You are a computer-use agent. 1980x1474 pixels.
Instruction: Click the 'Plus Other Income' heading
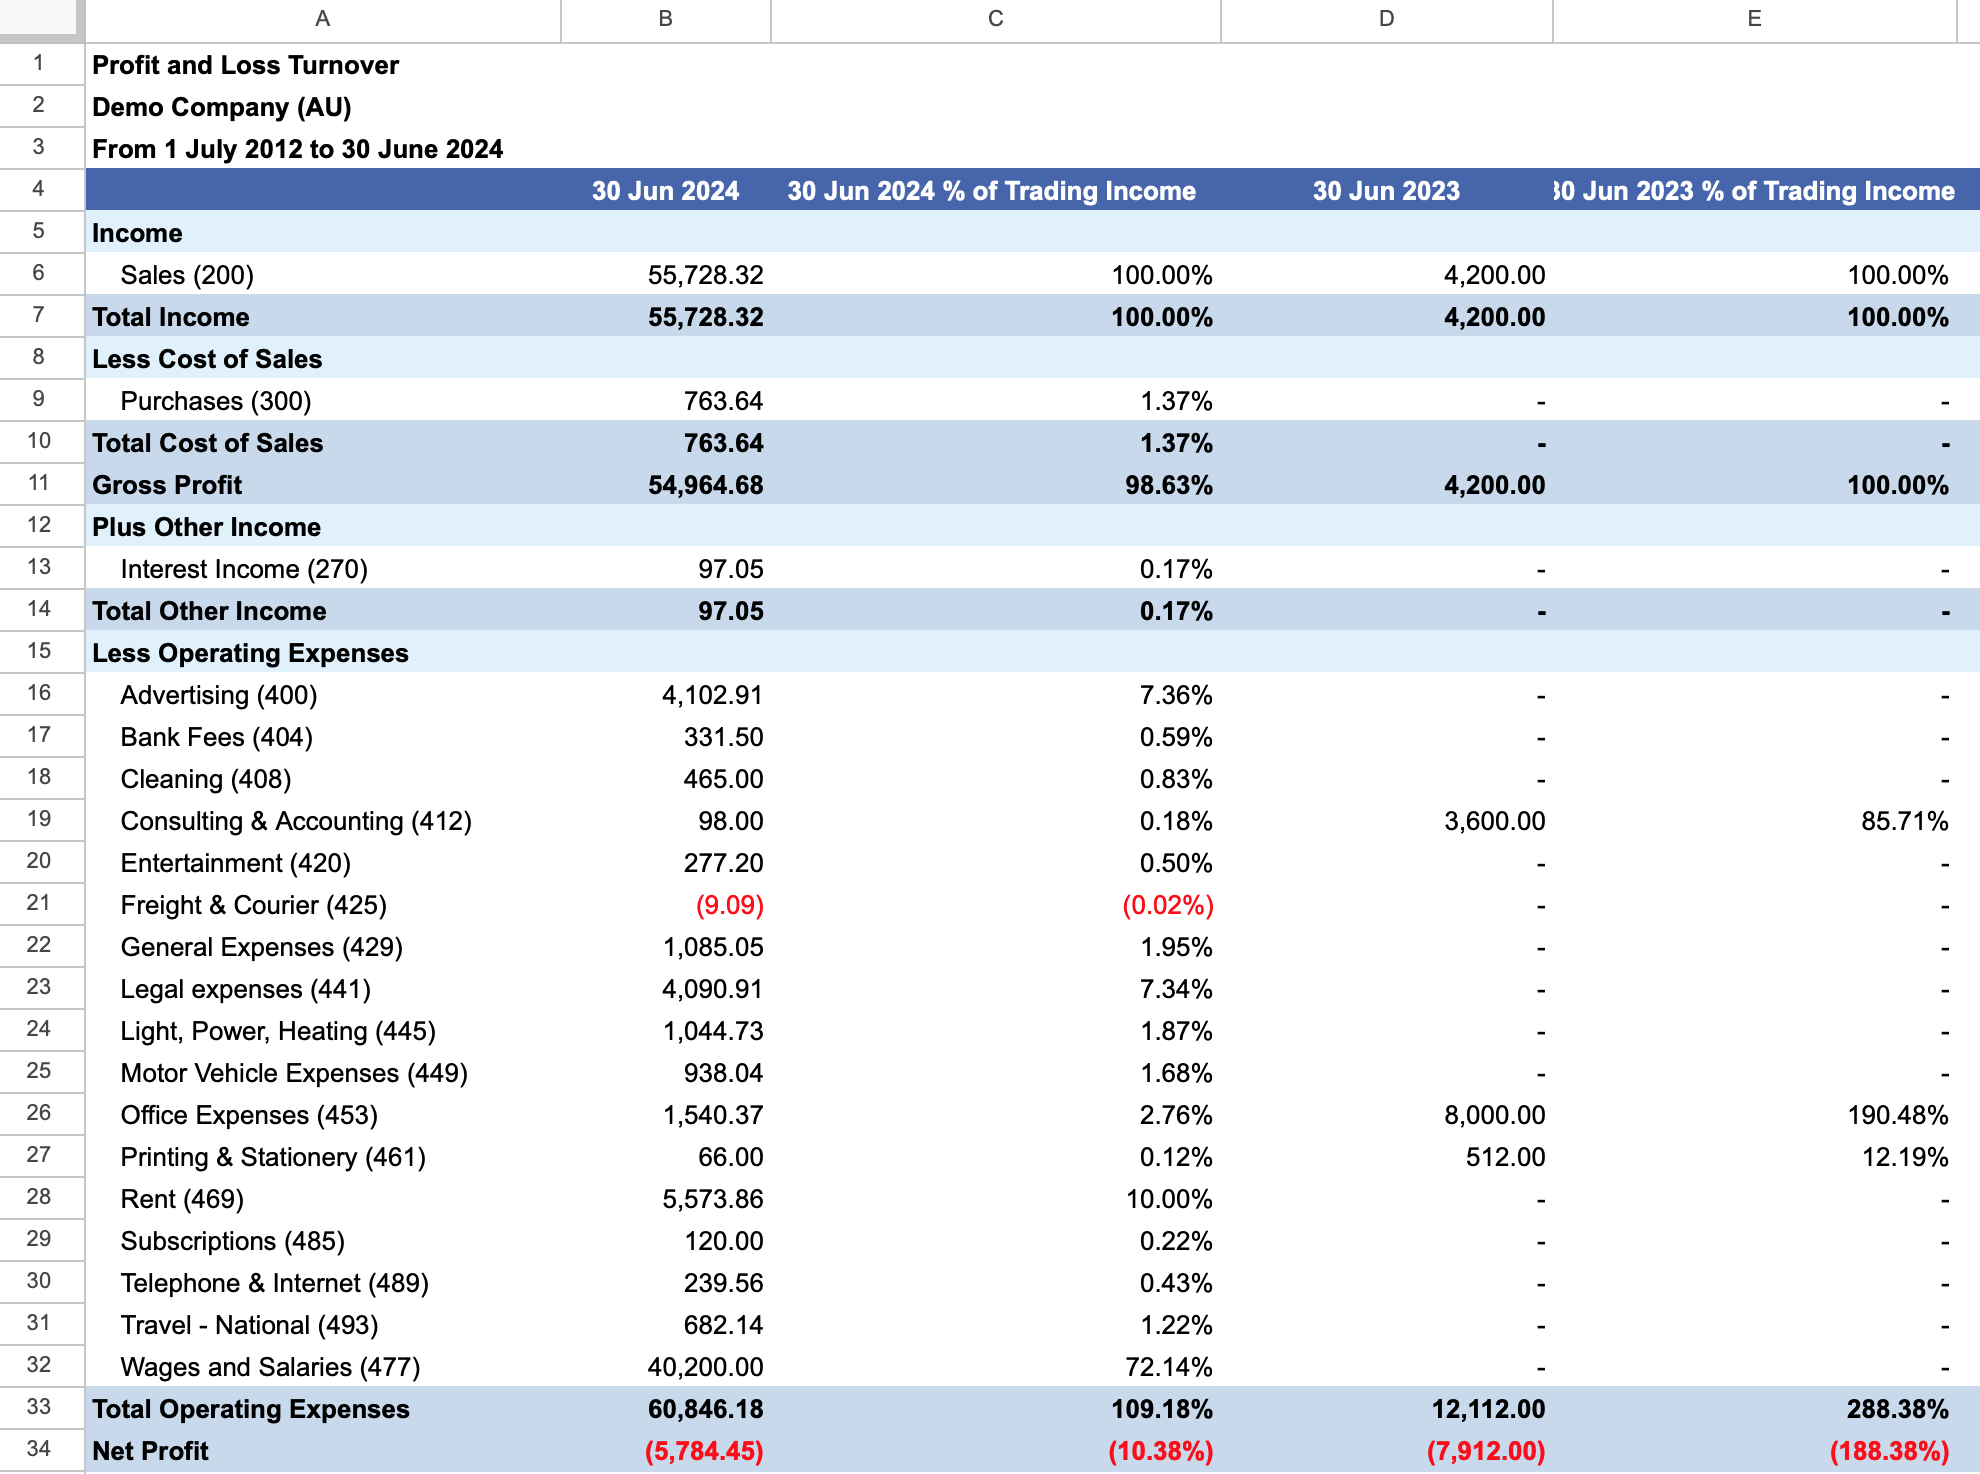click(207, 527)
